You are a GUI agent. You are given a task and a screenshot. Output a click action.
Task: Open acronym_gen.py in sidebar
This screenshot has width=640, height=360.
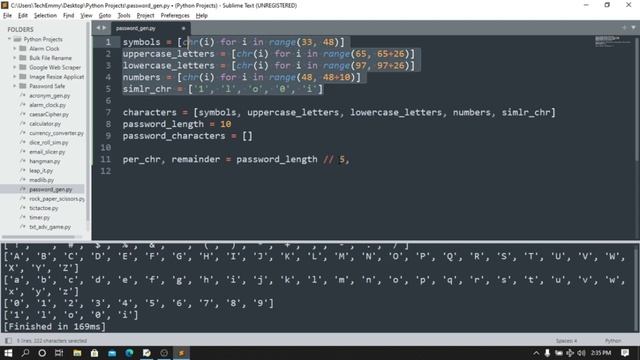[x=49, y=96]
